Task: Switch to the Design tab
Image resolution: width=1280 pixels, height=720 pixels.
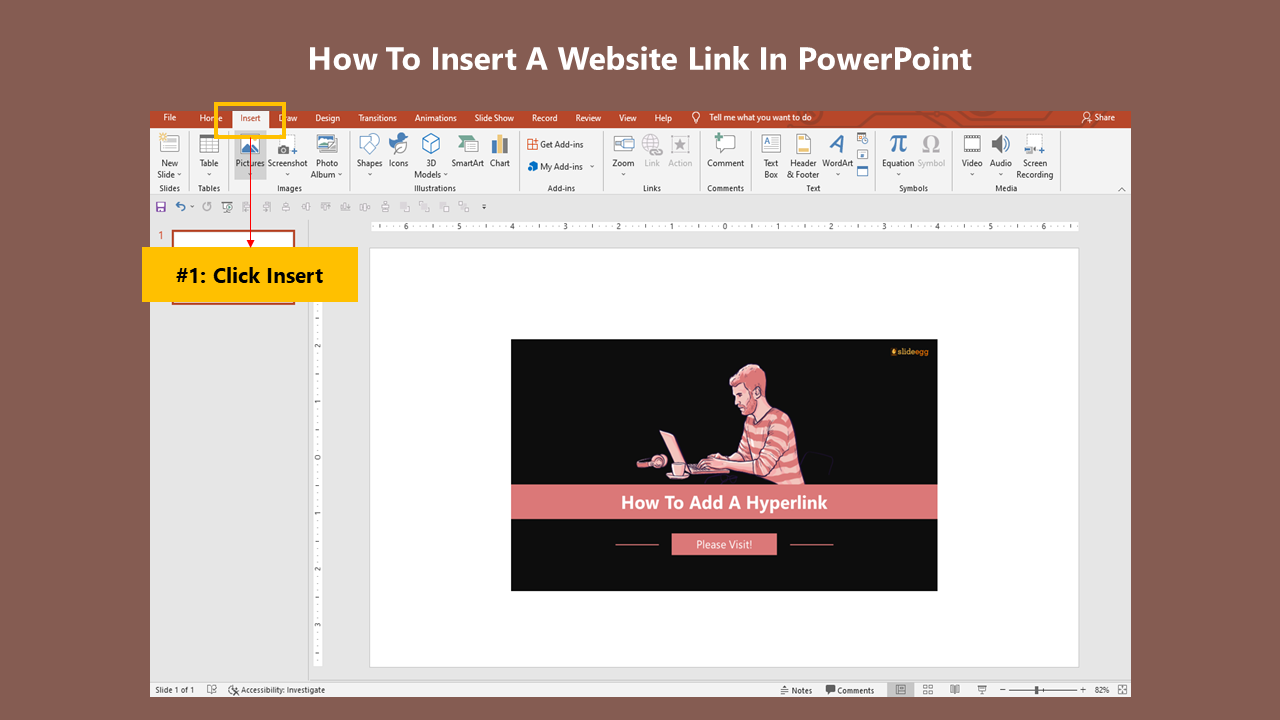Action: [328, 118]
